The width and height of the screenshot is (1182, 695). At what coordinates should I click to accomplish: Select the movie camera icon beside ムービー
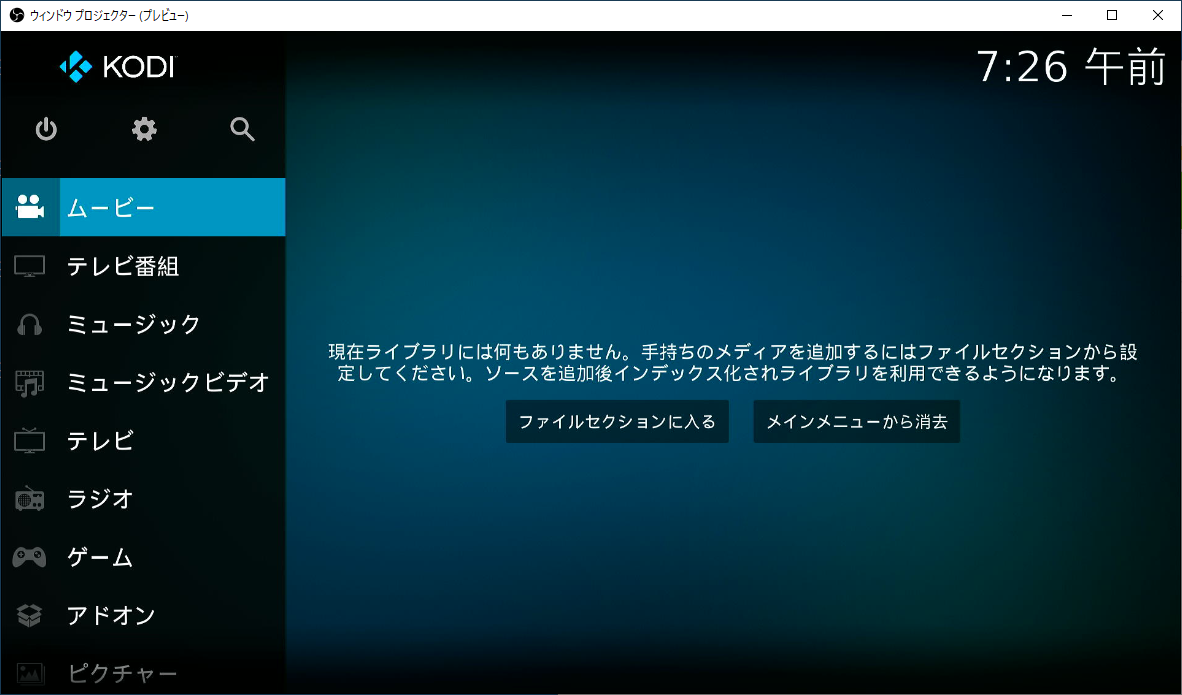[x=31, y=207]
